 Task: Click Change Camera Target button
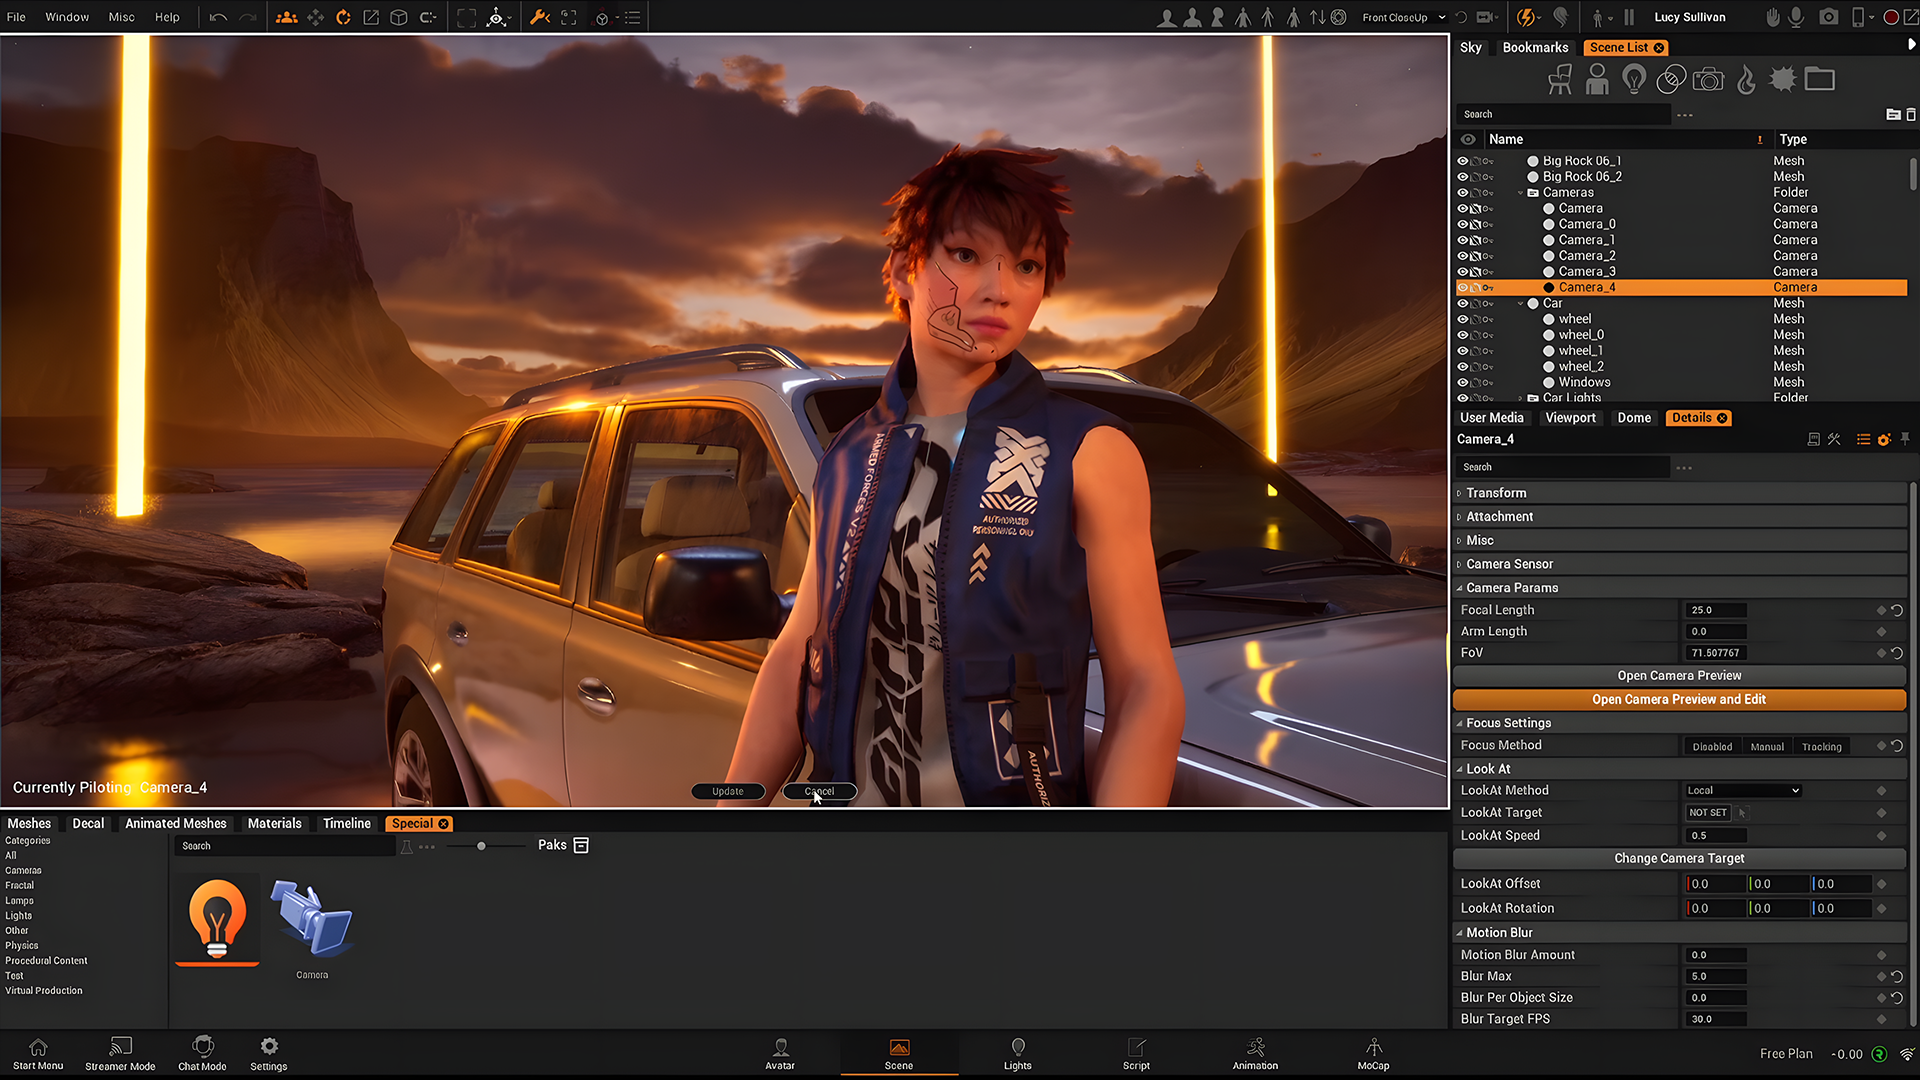tap(1679, 859)
